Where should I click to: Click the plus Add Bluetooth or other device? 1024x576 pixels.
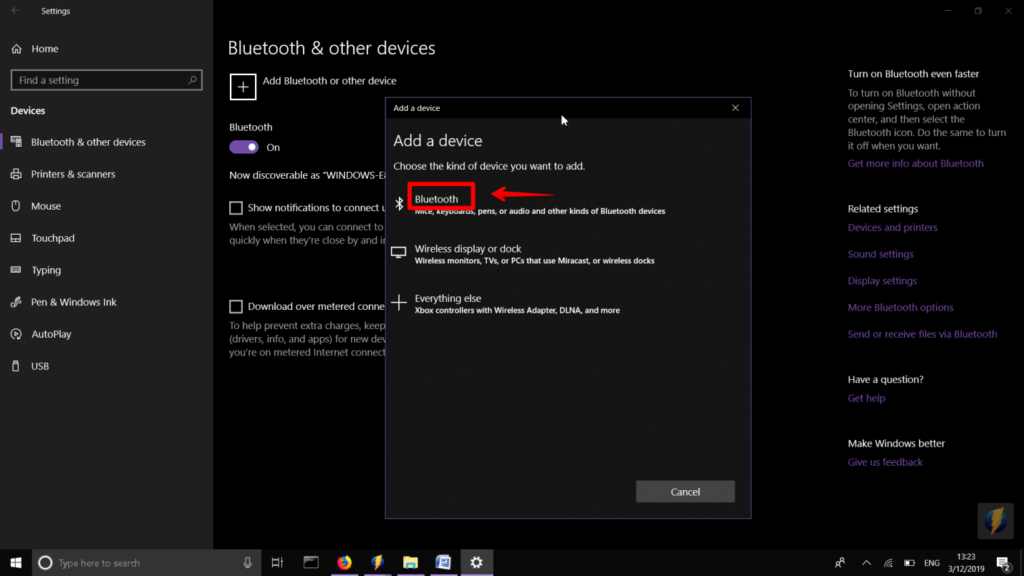(242, 87)
